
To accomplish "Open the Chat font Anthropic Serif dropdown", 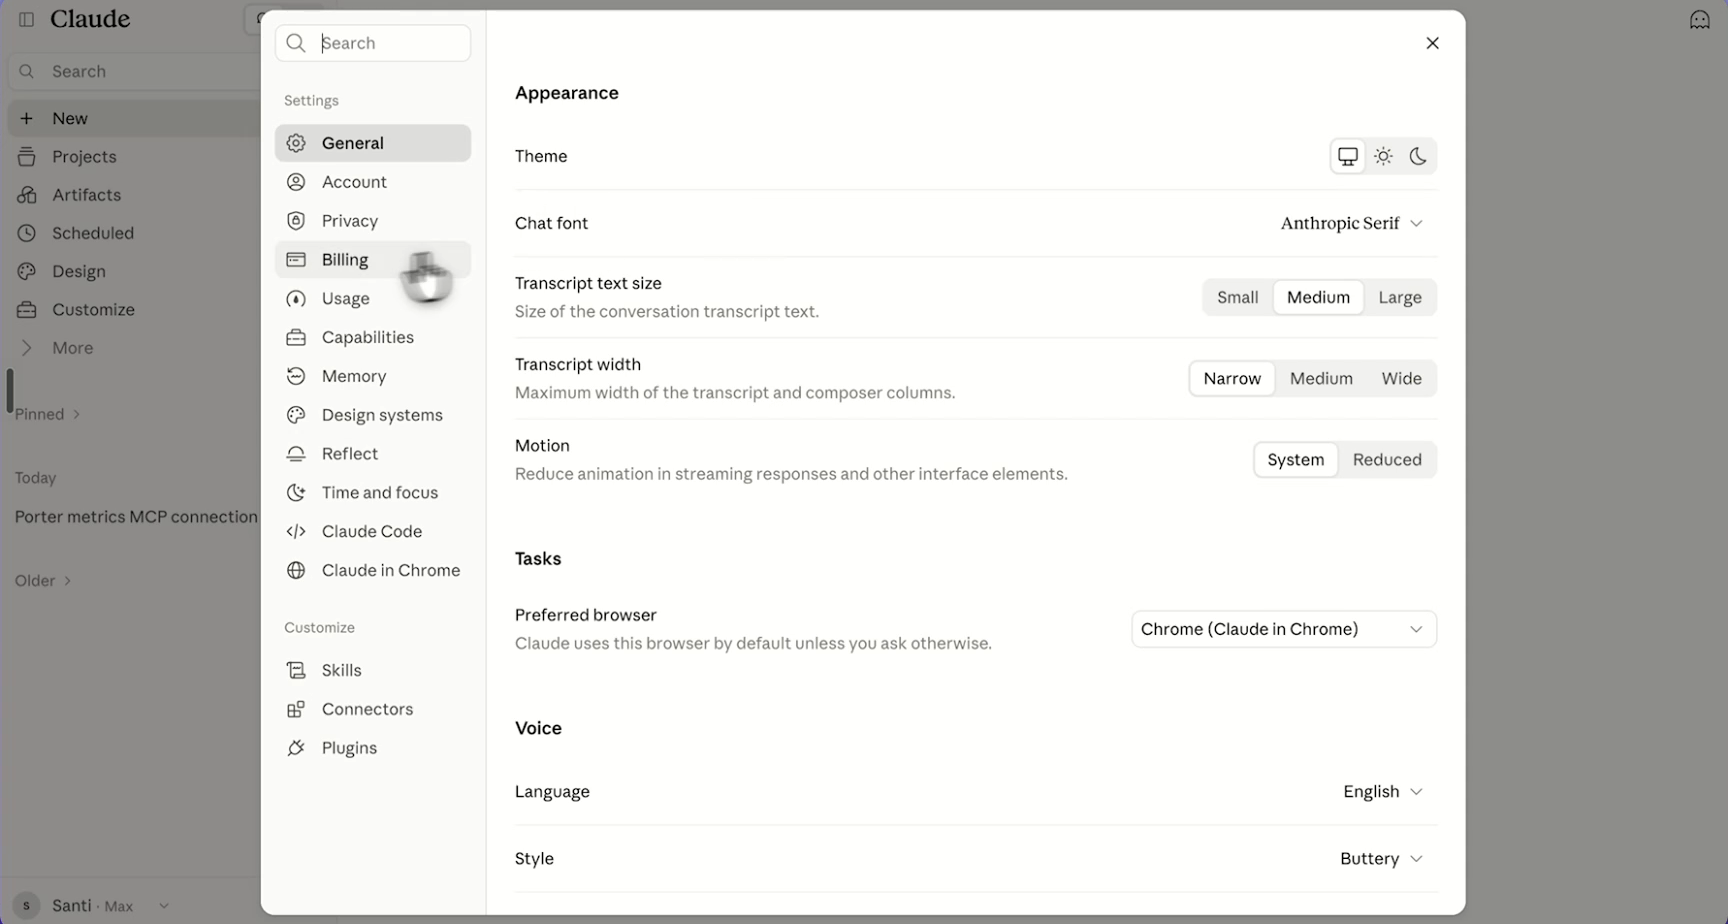I will point(1351,223).
